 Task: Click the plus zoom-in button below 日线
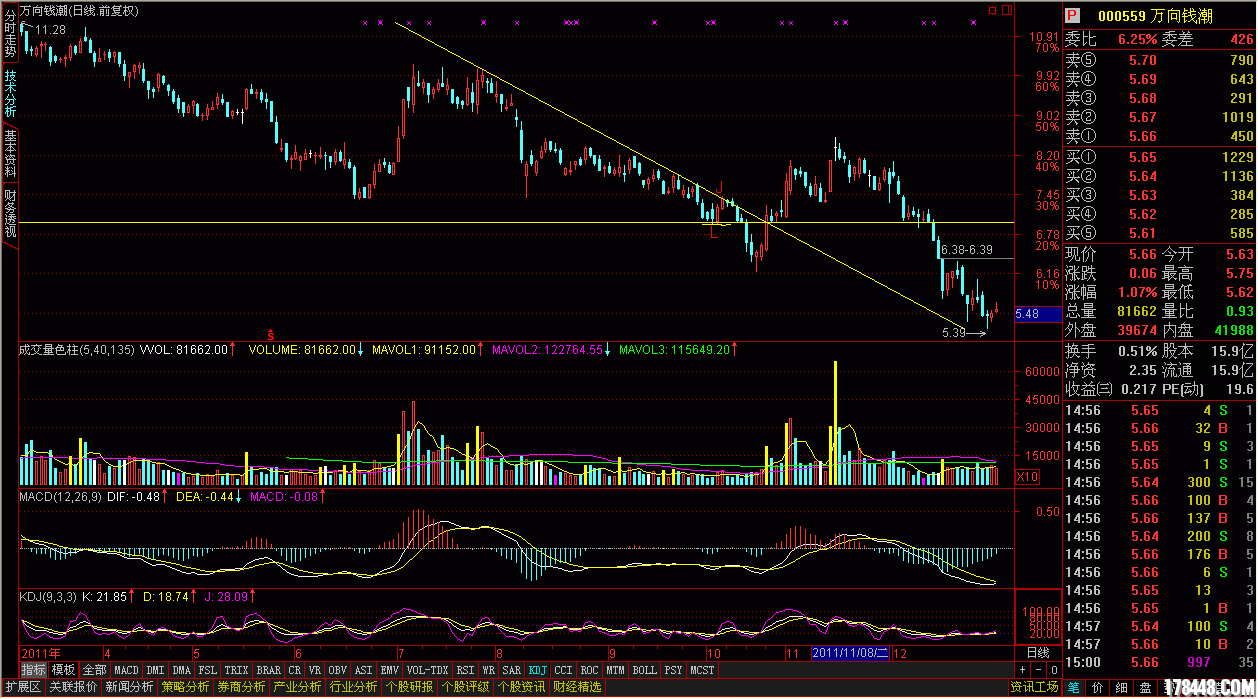tap(1022, 670)
